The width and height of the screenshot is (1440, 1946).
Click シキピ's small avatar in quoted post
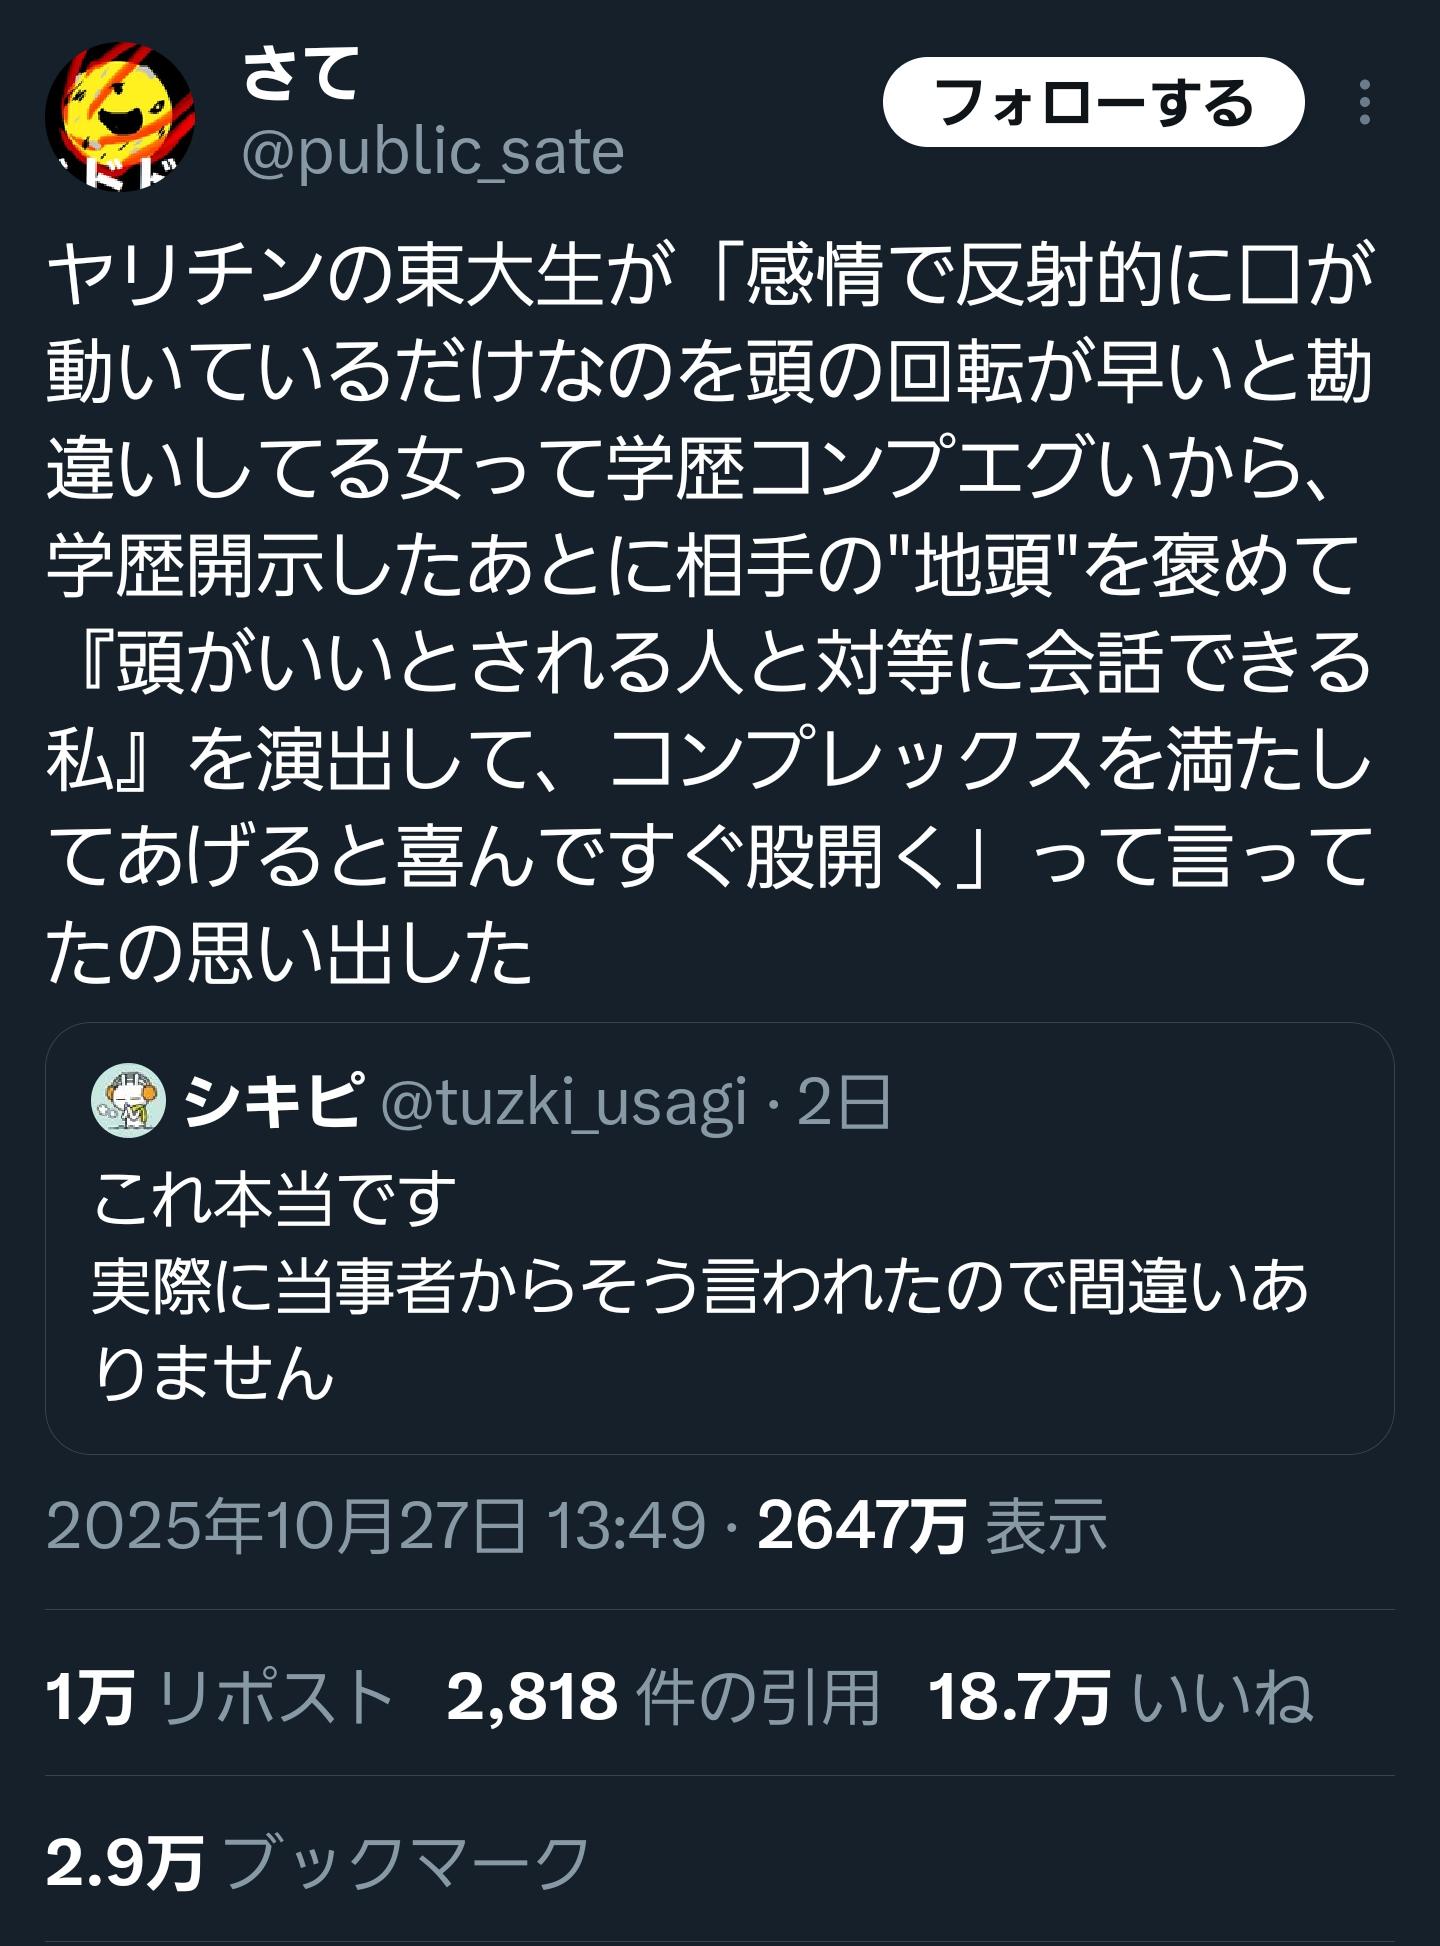tap(128, 1100)
